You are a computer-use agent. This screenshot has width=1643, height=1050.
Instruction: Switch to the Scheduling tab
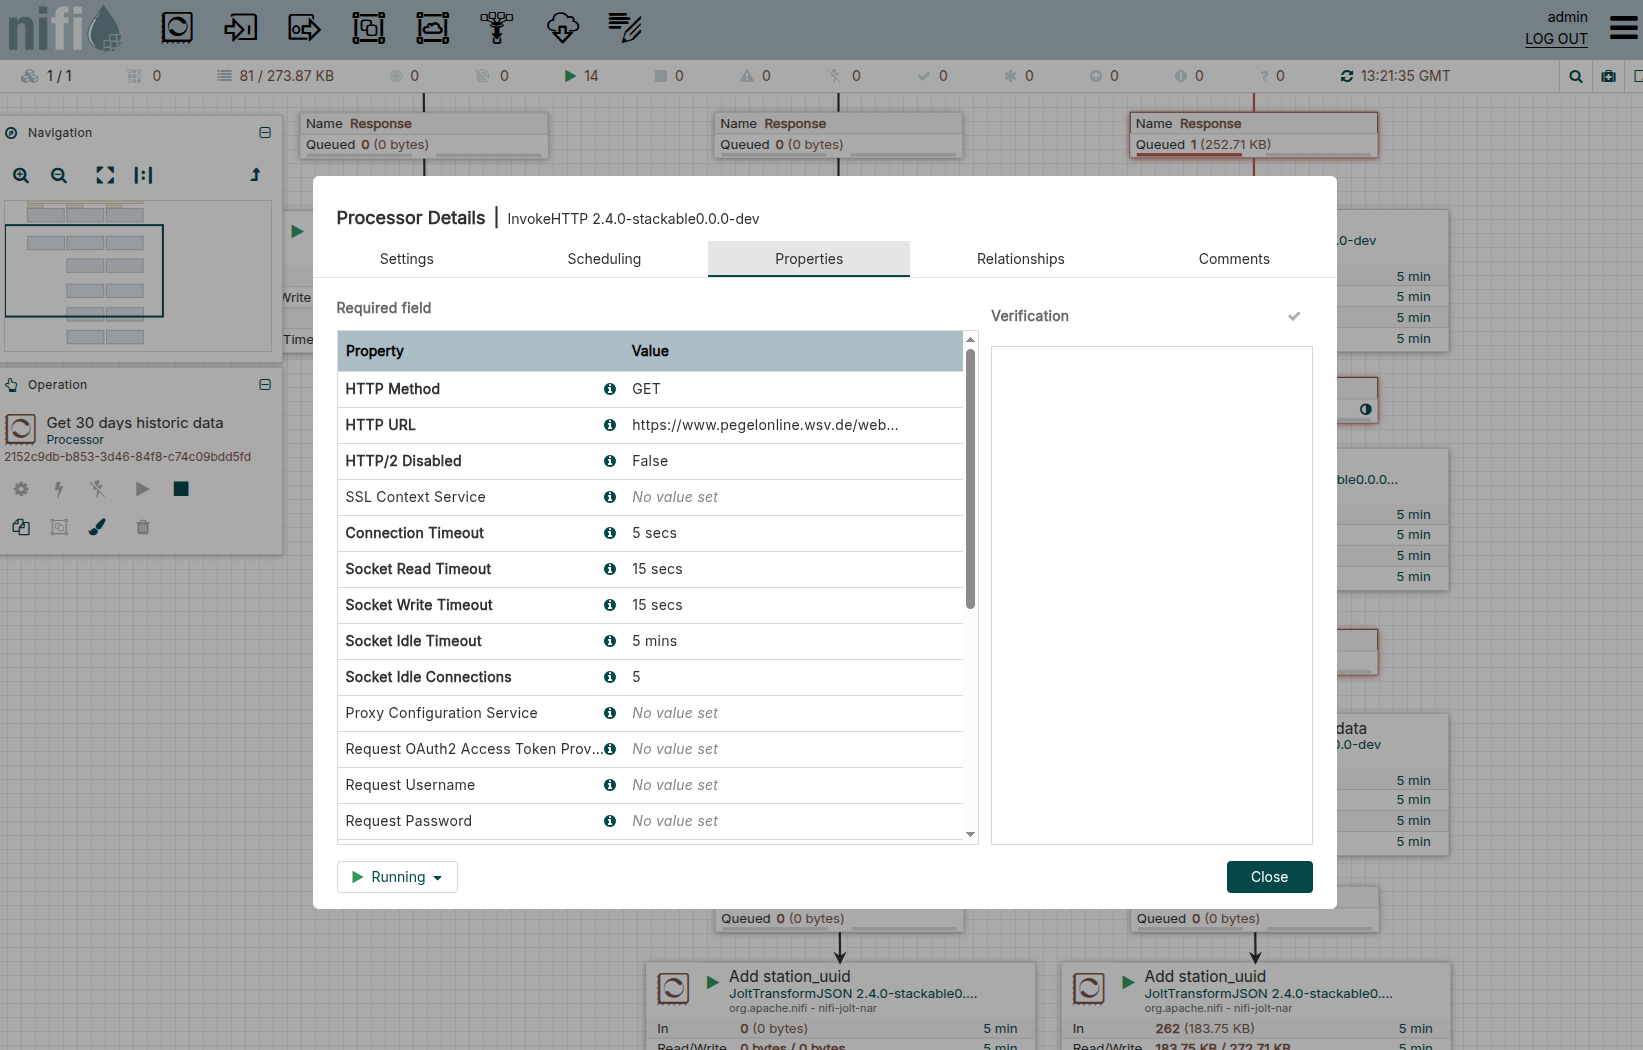tap(604, 259)
